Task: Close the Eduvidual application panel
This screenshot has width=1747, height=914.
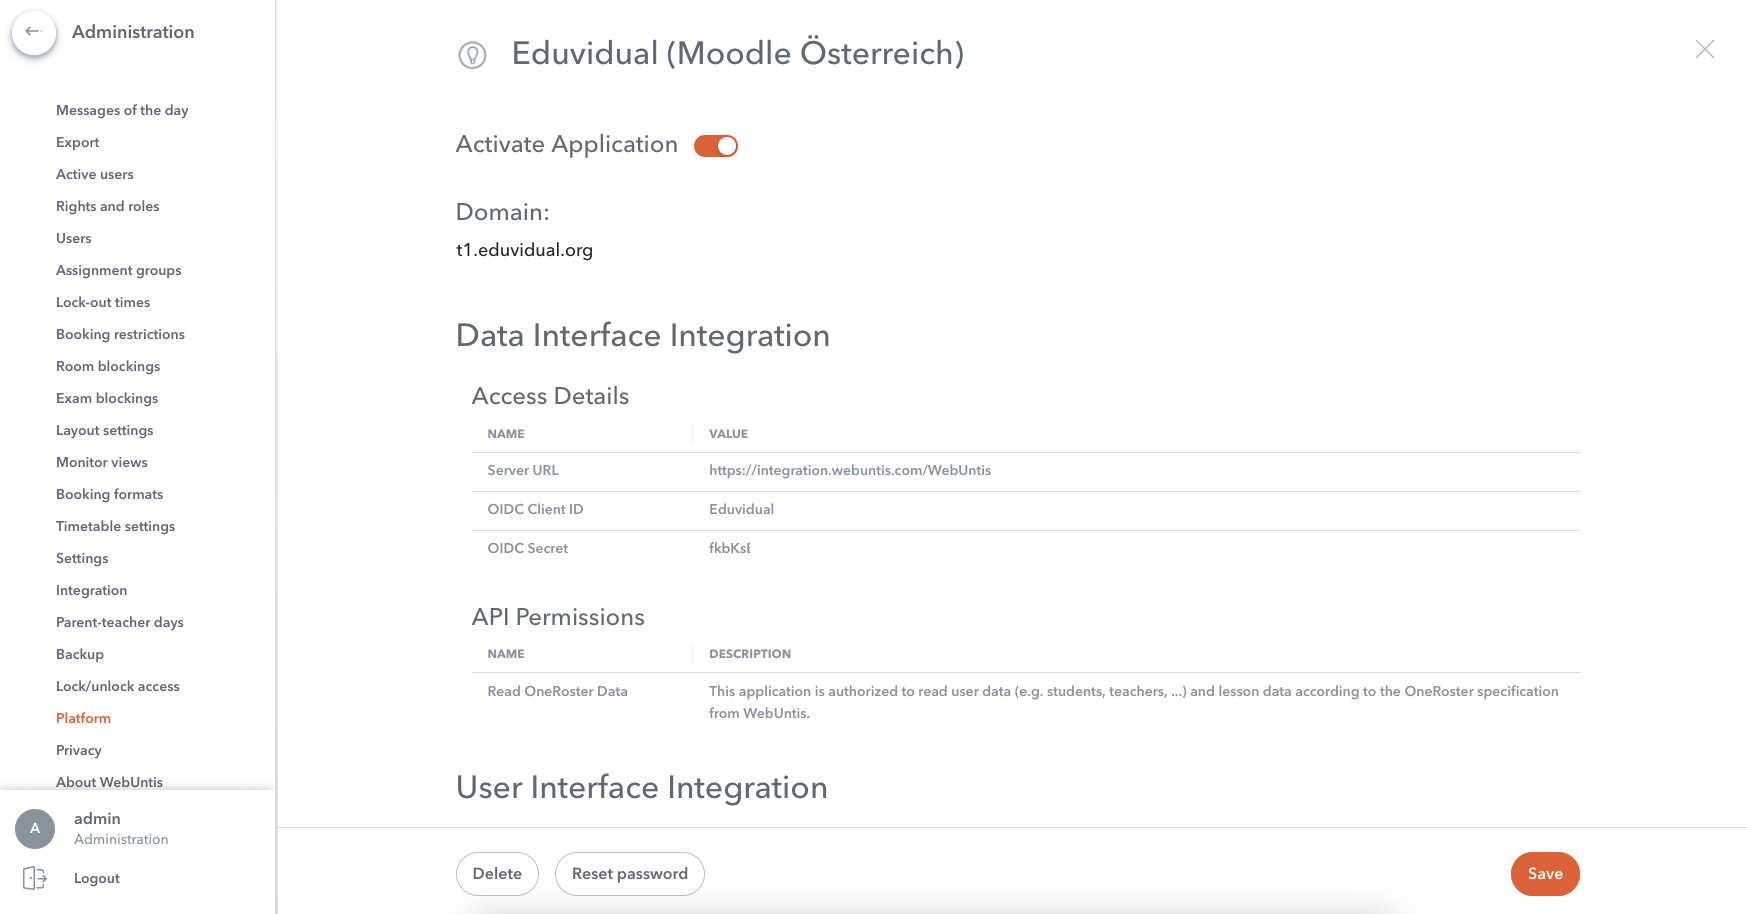Action: click(x=1704, y=49)
